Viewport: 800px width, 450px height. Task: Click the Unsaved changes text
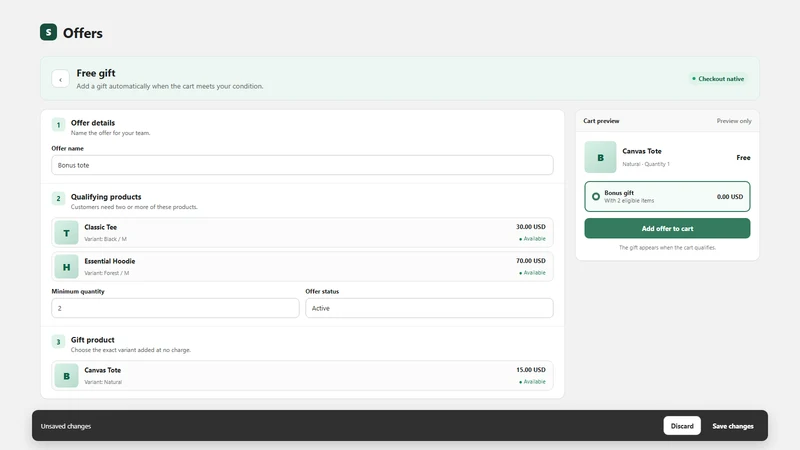[66, 426]
